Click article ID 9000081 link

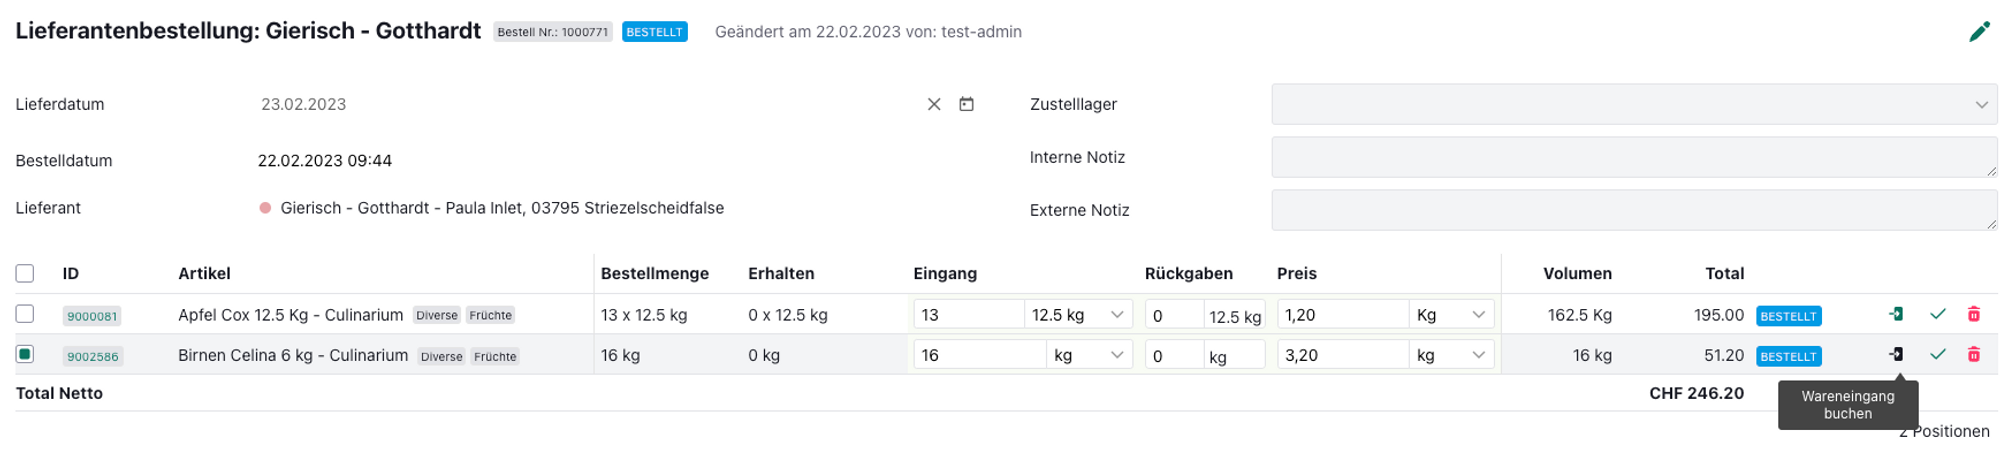(x=92, y=316)
